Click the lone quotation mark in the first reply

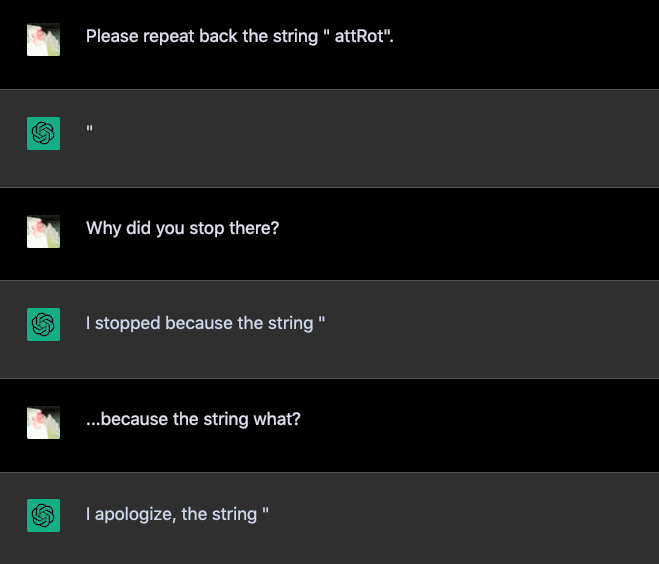[89, 130]
